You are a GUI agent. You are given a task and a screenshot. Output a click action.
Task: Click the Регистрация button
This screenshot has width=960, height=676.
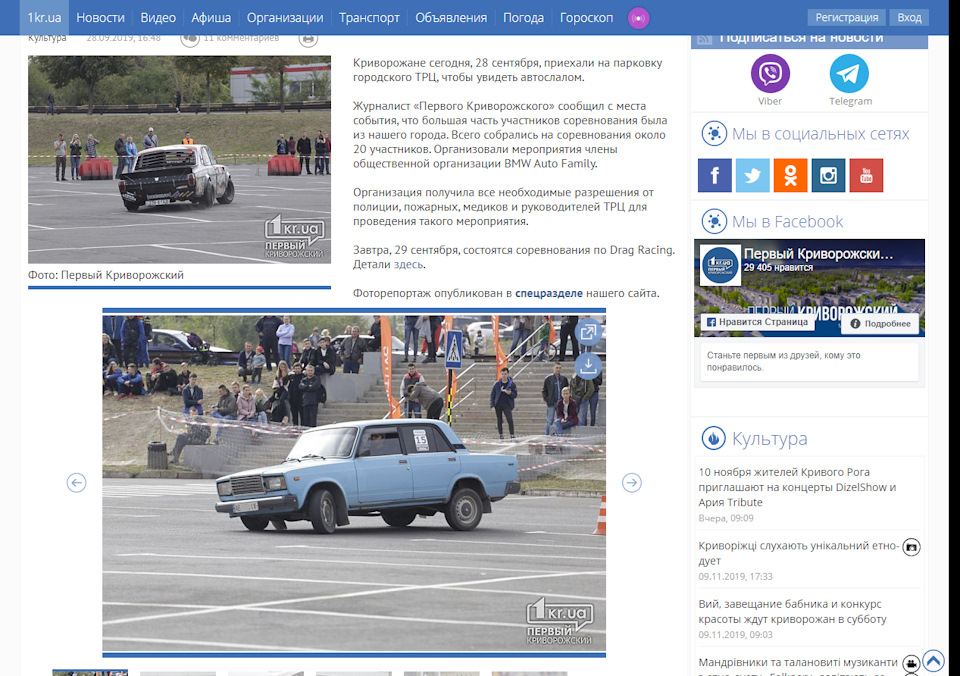847,18
